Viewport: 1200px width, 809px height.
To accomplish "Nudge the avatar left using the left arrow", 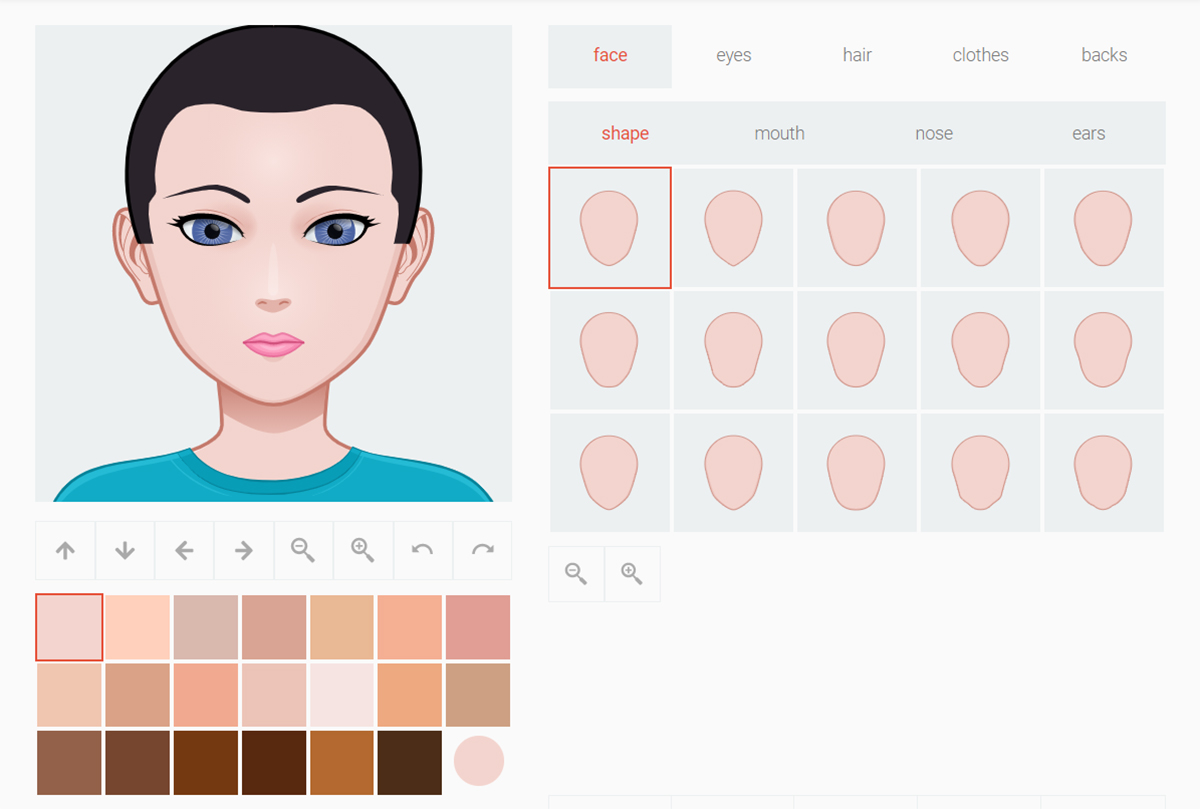I will 184,550.
